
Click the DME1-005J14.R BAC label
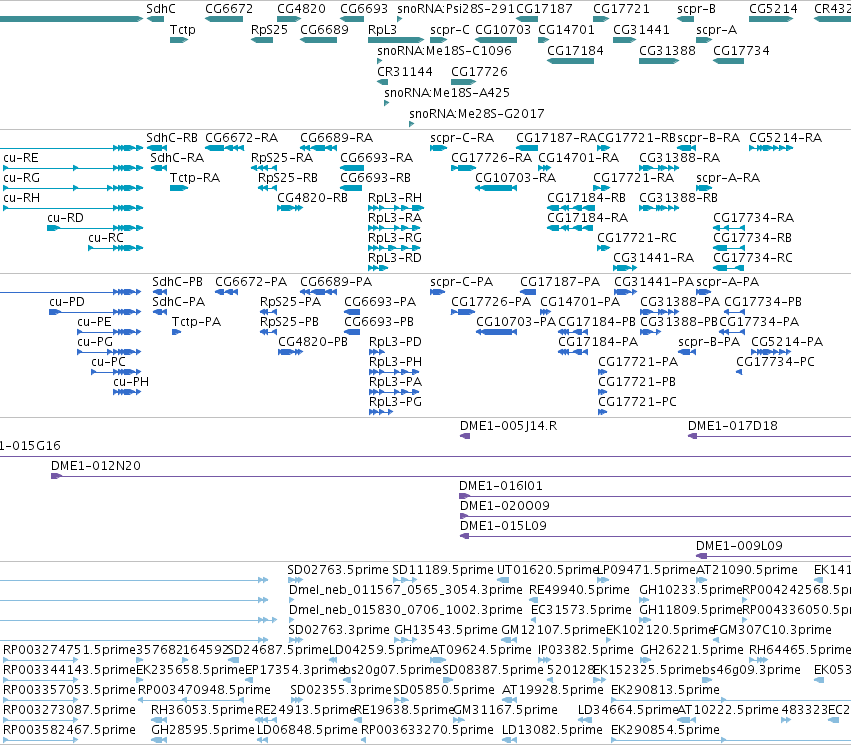(508, 426)
